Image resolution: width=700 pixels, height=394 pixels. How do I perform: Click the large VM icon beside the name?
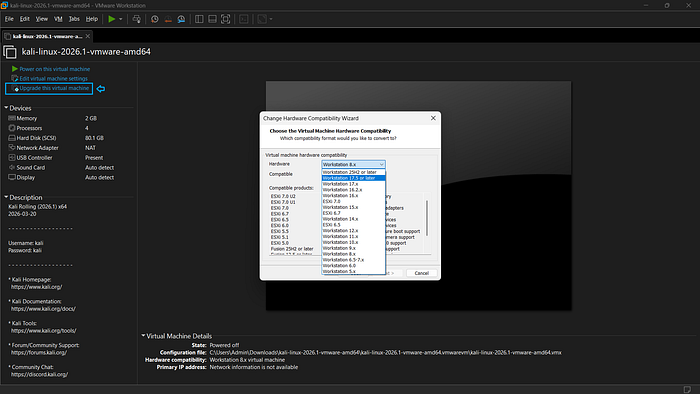click(10, 52)
